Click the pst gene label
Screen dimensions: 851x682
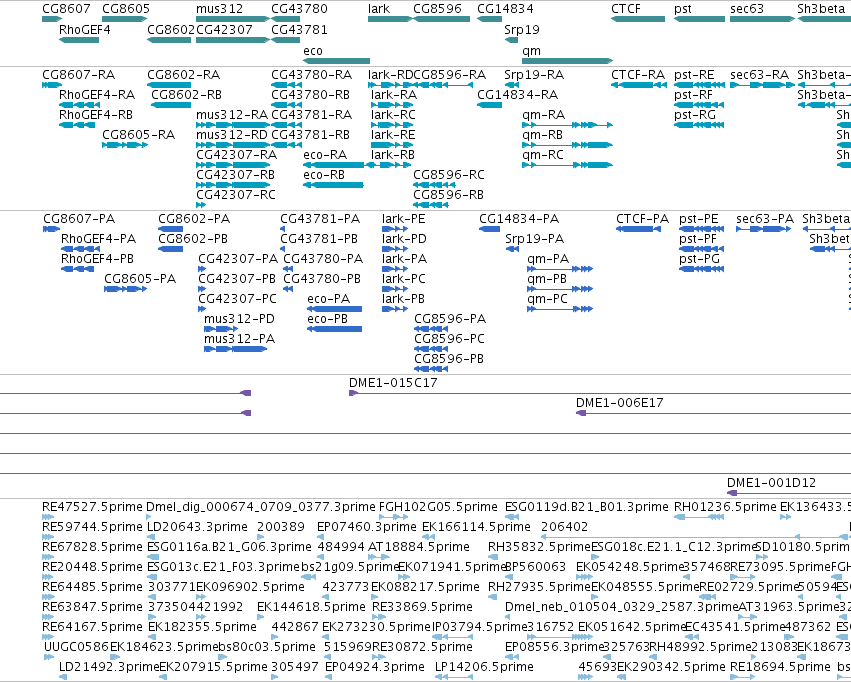pyautogui.click(x=683, y=9)
